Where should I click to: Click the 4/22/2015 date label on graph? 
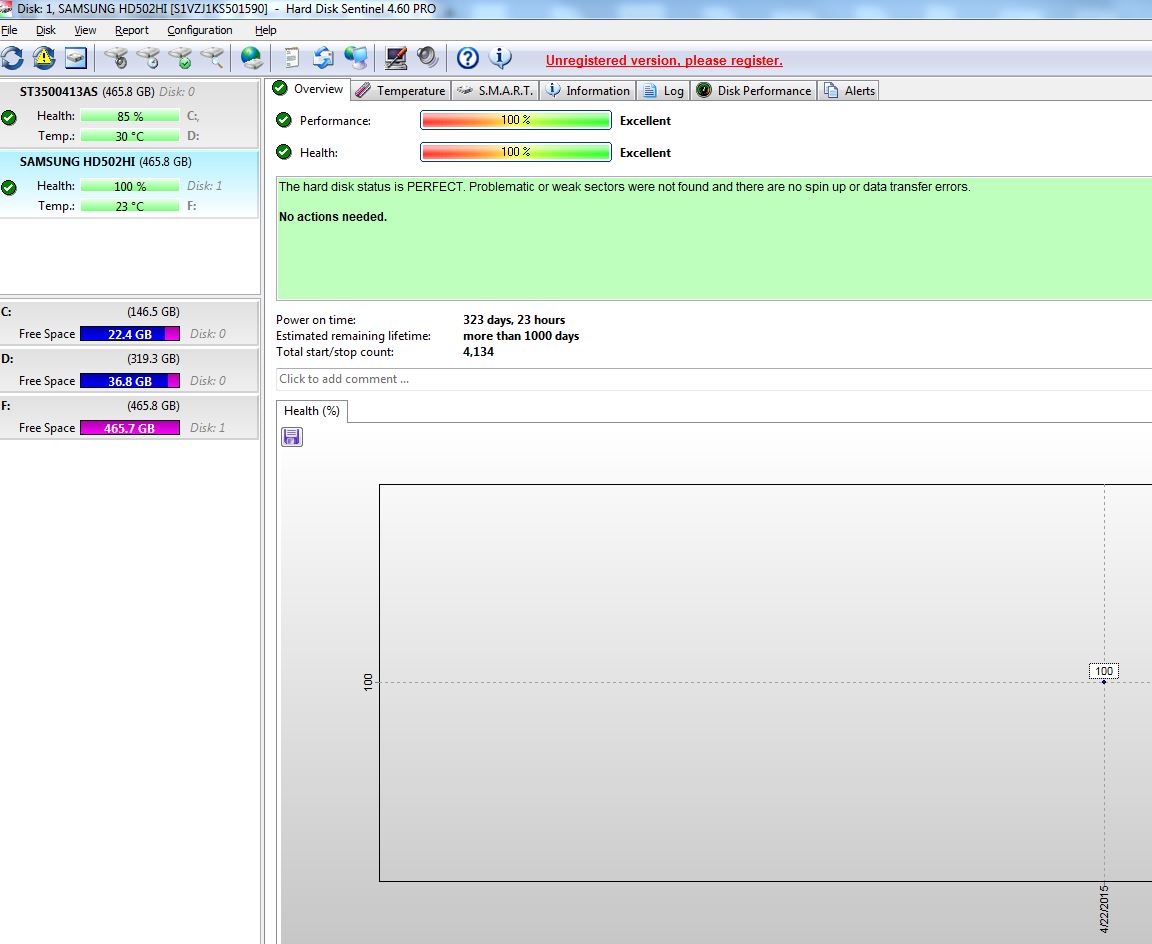point(1104,909)
